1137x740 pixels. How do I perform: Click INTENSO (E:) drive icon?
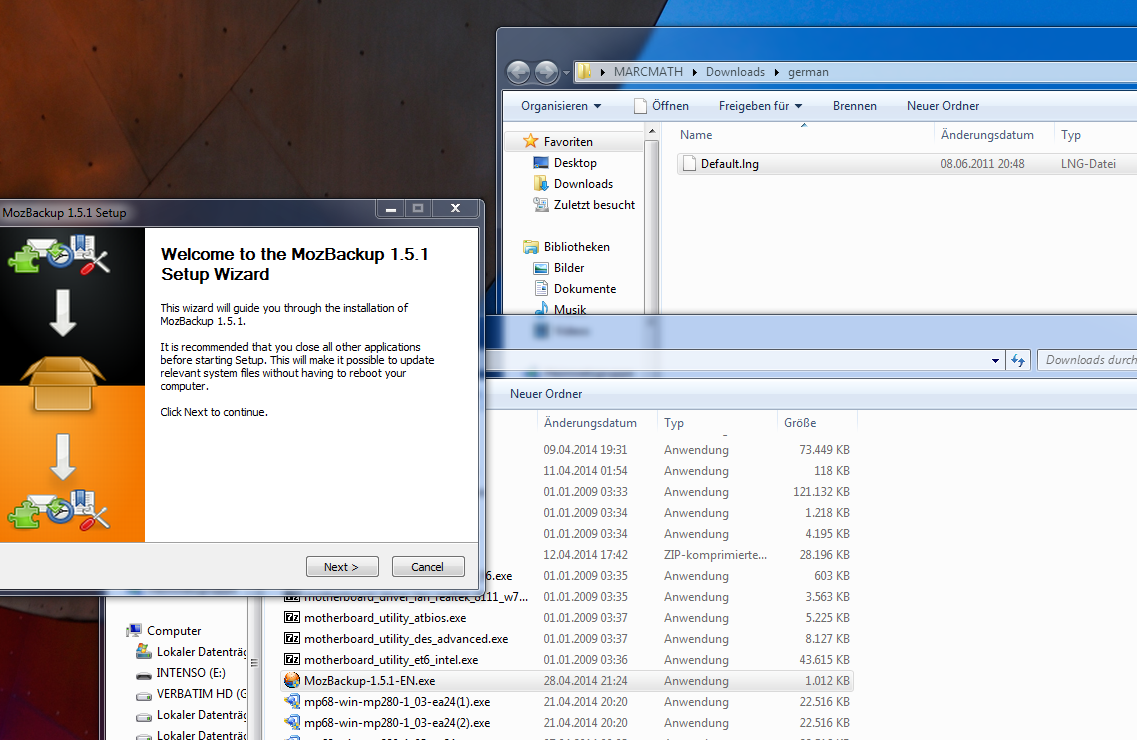(x=144, y=673)
